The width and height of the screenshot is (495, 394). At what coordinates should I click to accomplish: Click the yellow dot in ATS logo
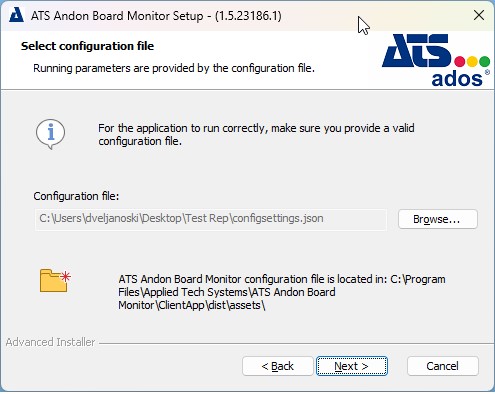[472, 61]
